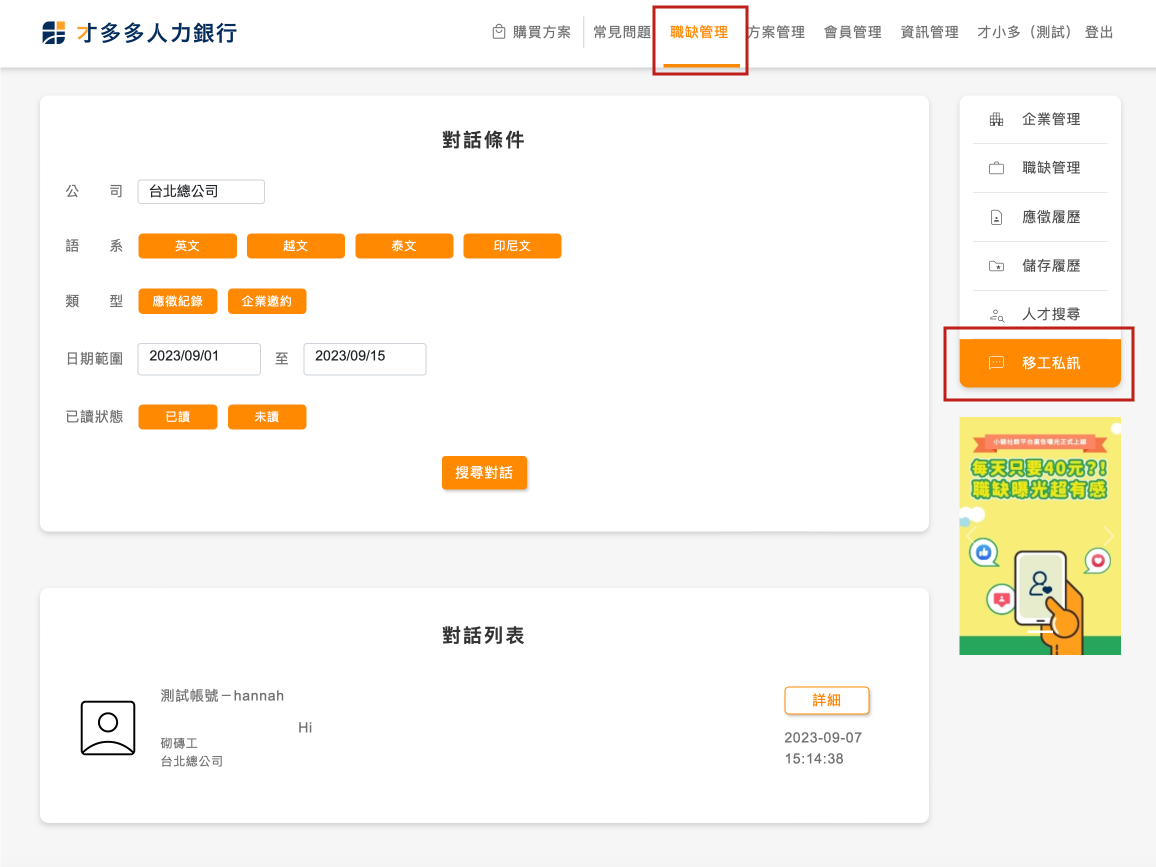Image resolution: width=1156 pixels, height=867 pixels.
Task: Click the folder icon for 儲存履歷
Action: (996, 266)
